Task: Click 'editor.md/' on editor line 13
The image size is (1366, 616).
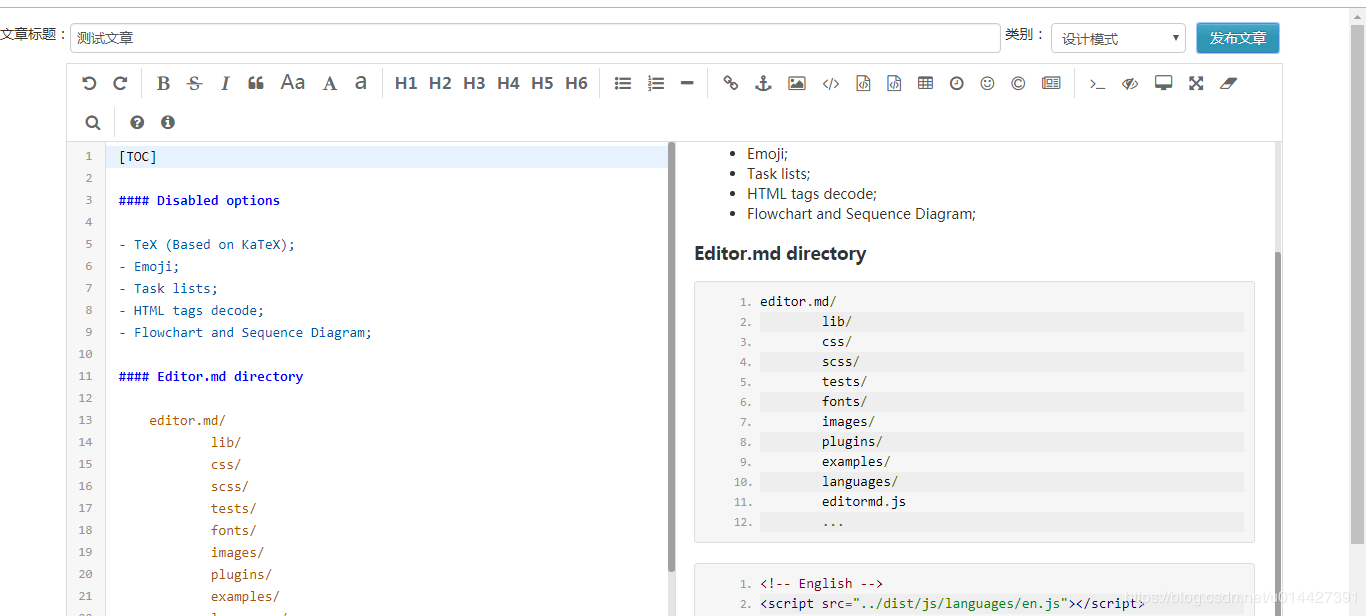Action: pyautogui.click(x=187, y=420)
